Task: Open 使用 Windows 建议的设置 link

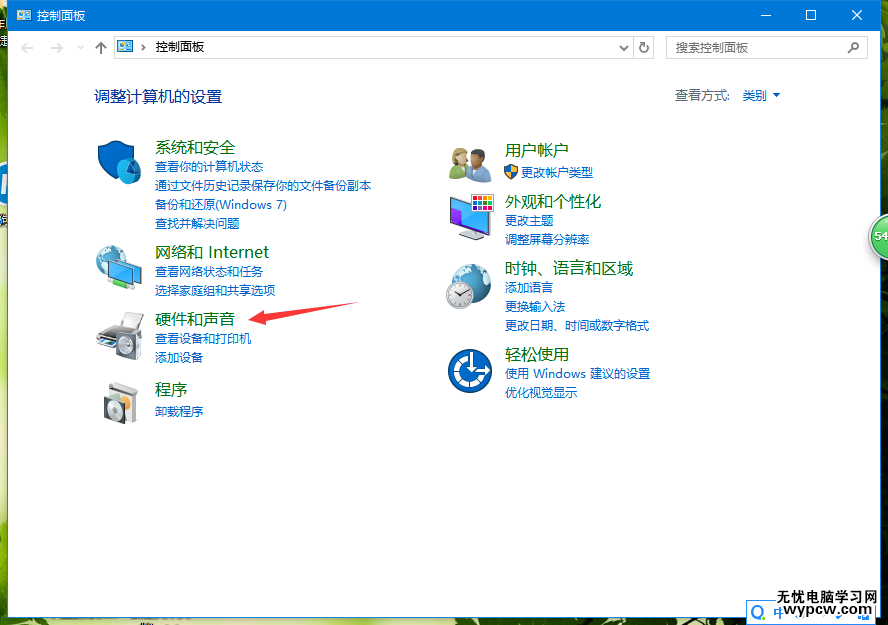Action: point(577,374)
